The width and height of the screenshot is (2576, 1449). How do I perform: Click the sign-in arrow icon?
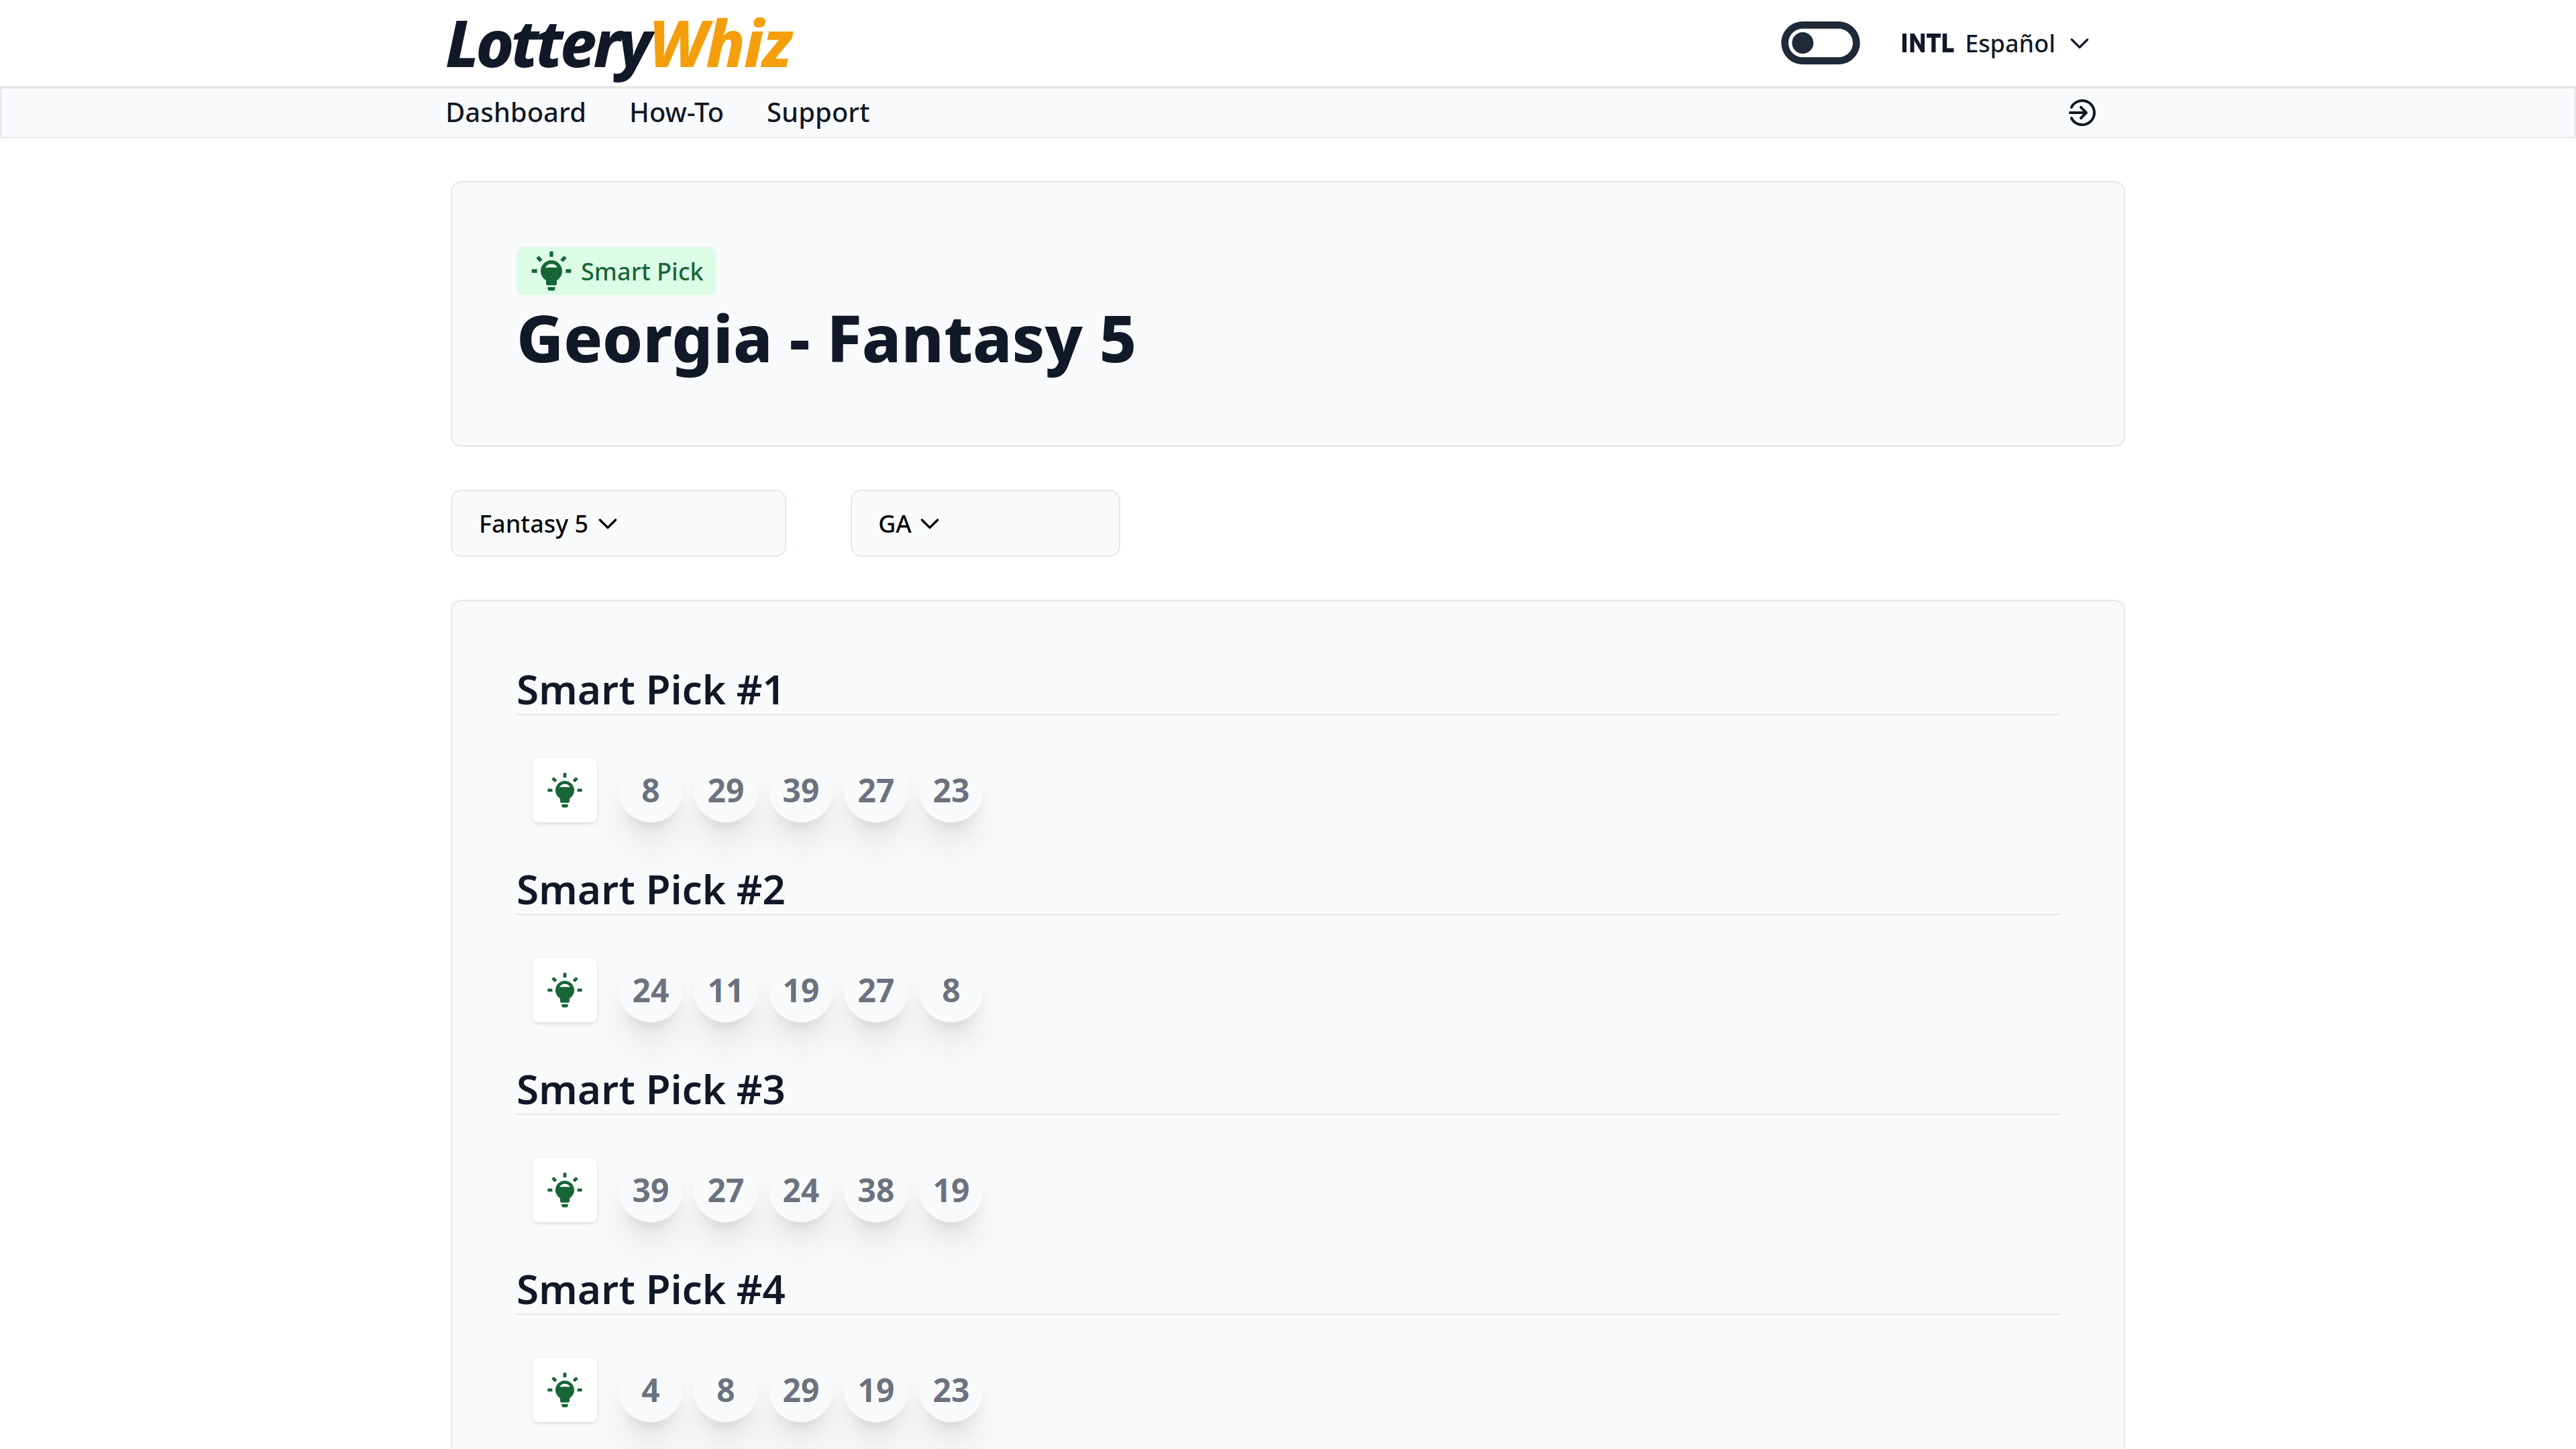pyautogui.click(x=2081, y=113)
